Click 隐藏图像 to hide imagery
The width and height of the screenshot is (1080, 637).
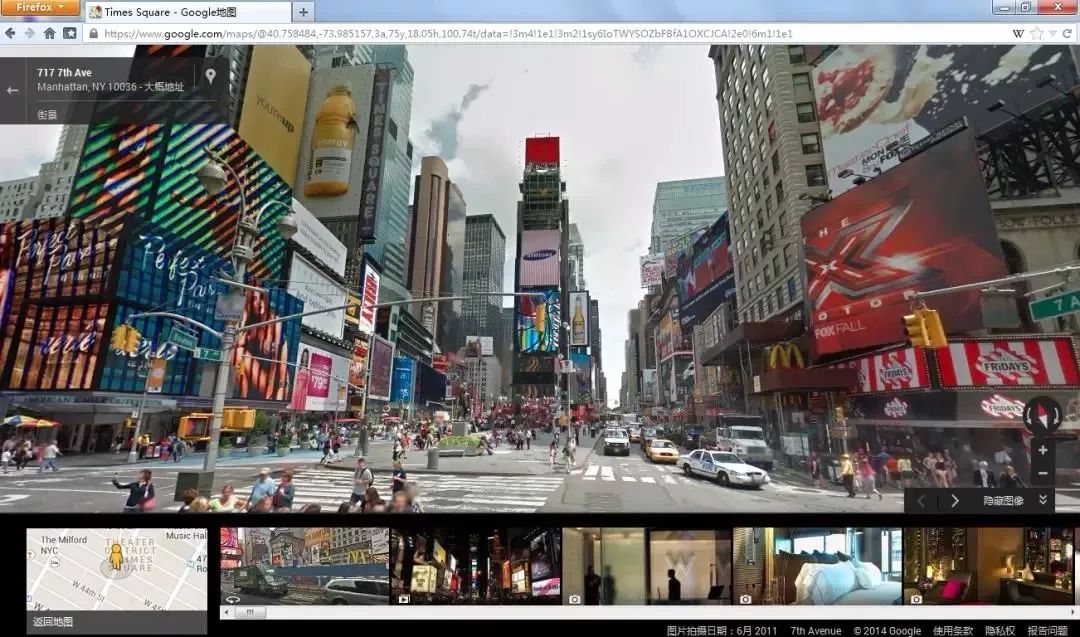point(1003,501)
